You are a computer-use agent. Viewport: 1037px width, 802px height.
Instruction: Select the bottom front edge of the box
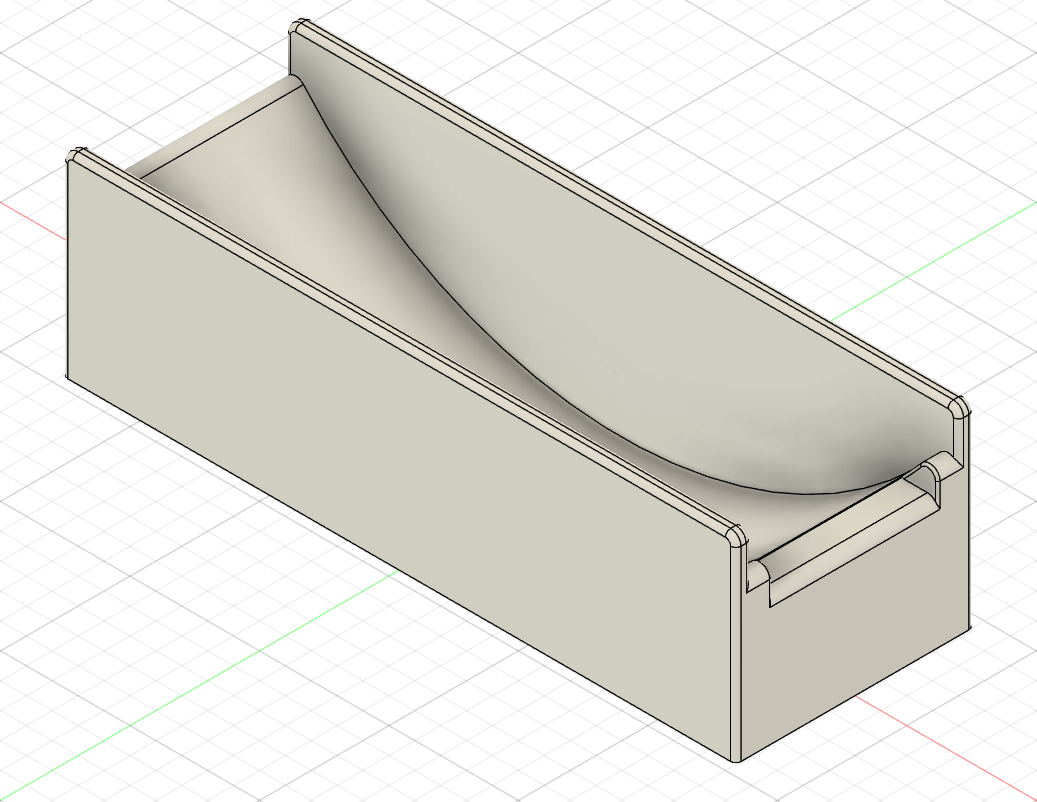click(400, 570)
